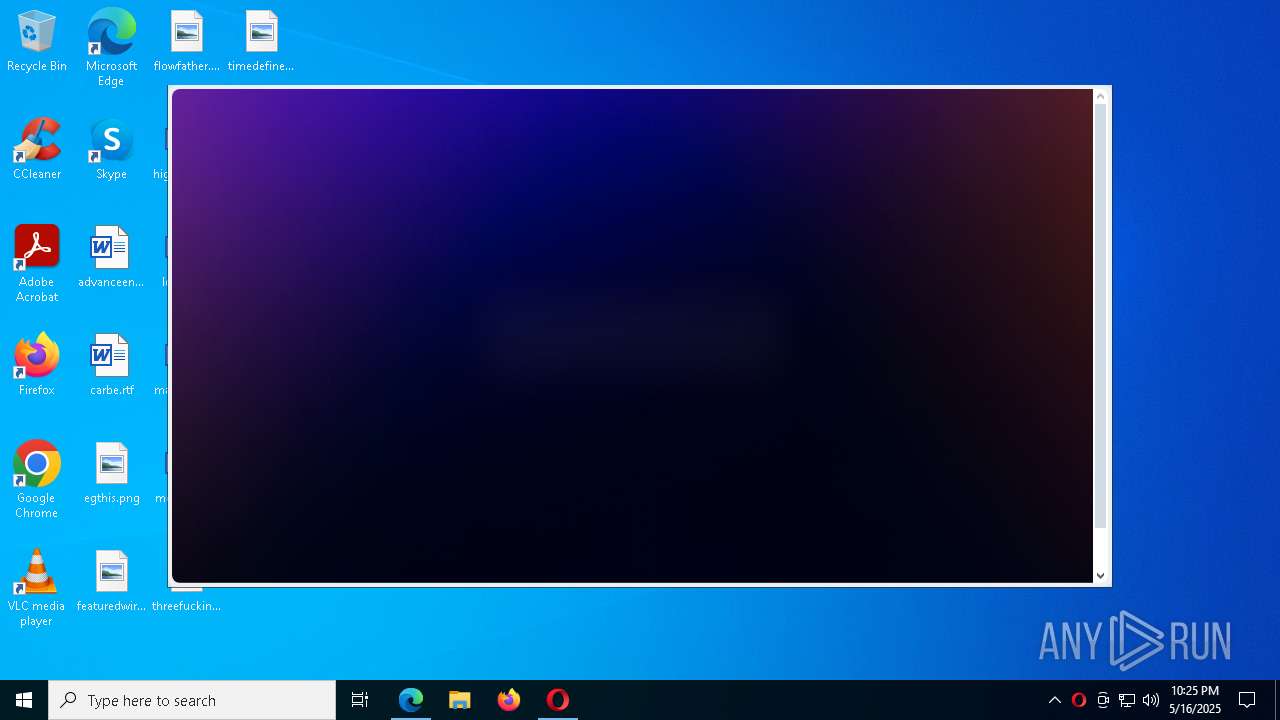Open Adobe Acrobat desktop shortcut
Viewport: 1280px width, 720px height.
[x=37, y=264]
